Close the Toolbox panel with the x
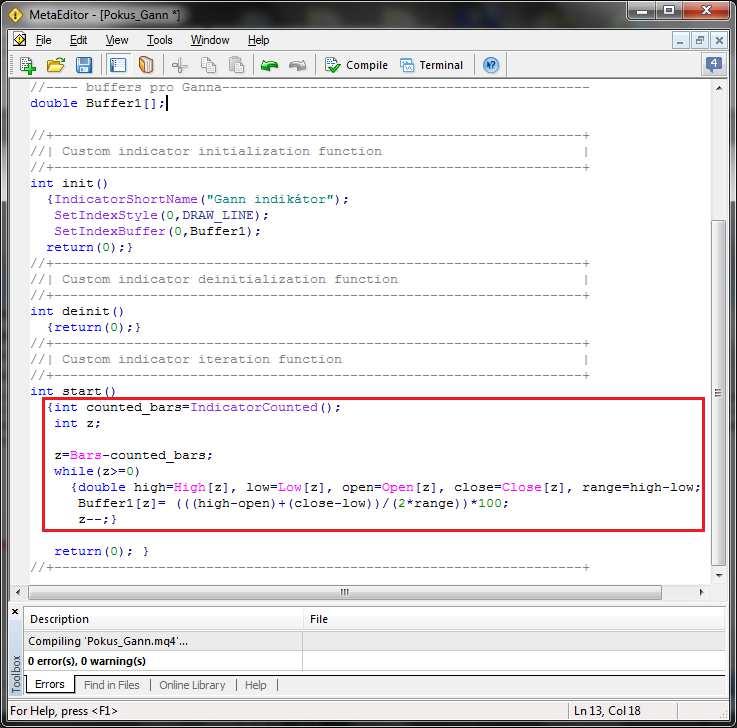Image resolution: width=737 pixels, height=728 pixels. (x=15, y=611)
